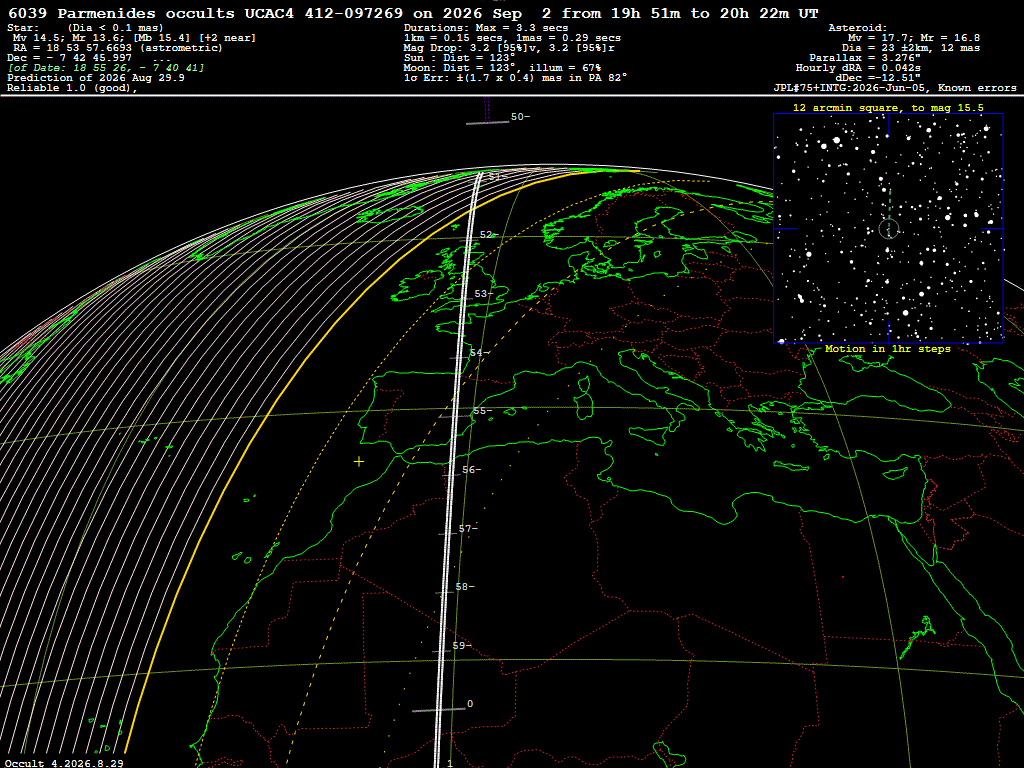The width and height of the screenshot is (1024, 768).
Task: Click the 'Mag Drop' information line
Action: coord(509,48)
